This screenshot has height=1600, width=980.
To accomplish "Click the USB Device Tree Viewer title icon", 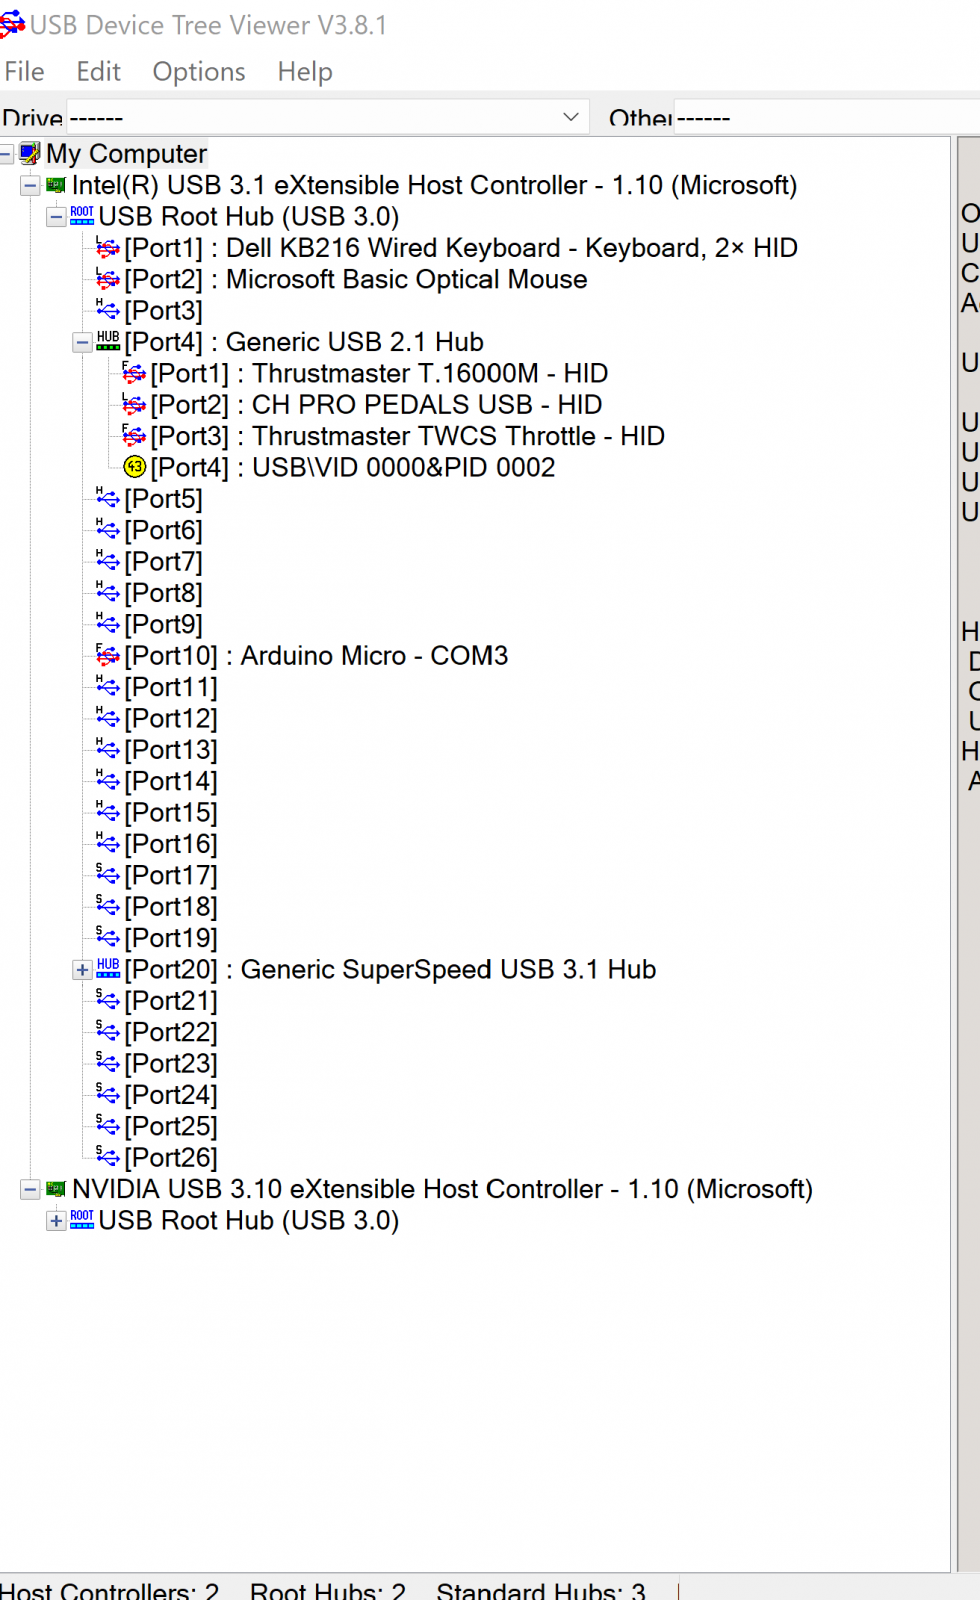I will [x=13, y=23].
